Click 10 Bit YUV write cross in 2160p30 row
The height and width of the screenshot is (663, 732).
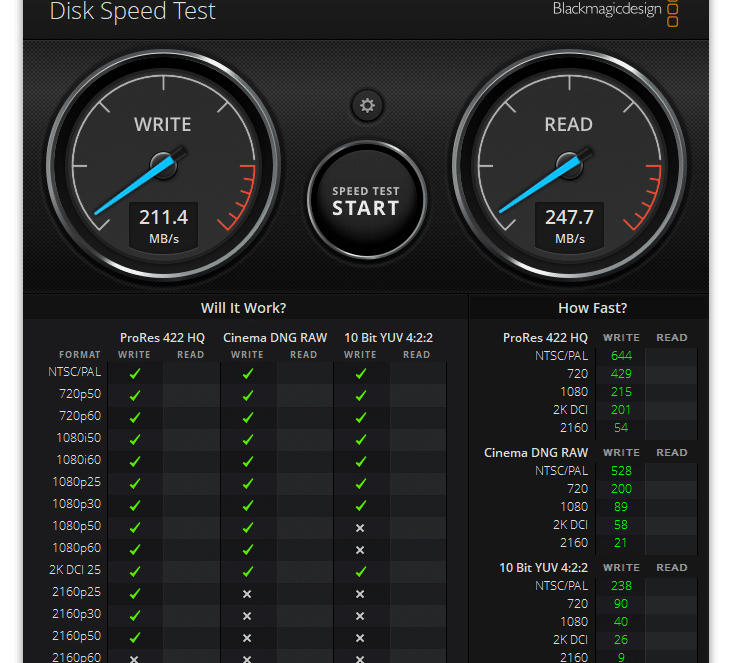coord(360,616)
